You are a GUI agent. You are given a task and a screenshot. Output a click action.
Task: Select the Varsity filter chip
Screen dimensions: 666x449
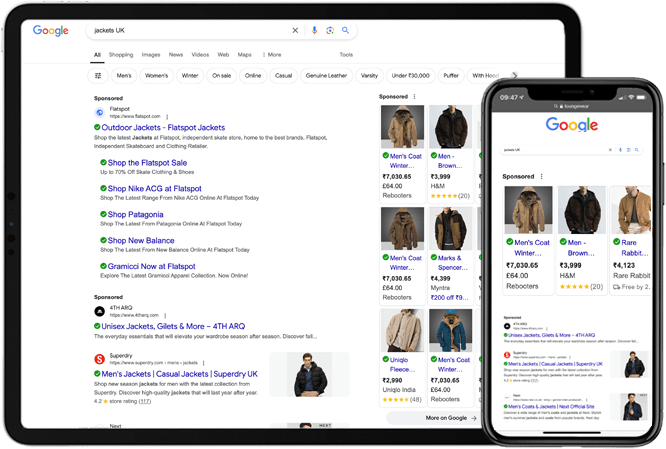369,76
